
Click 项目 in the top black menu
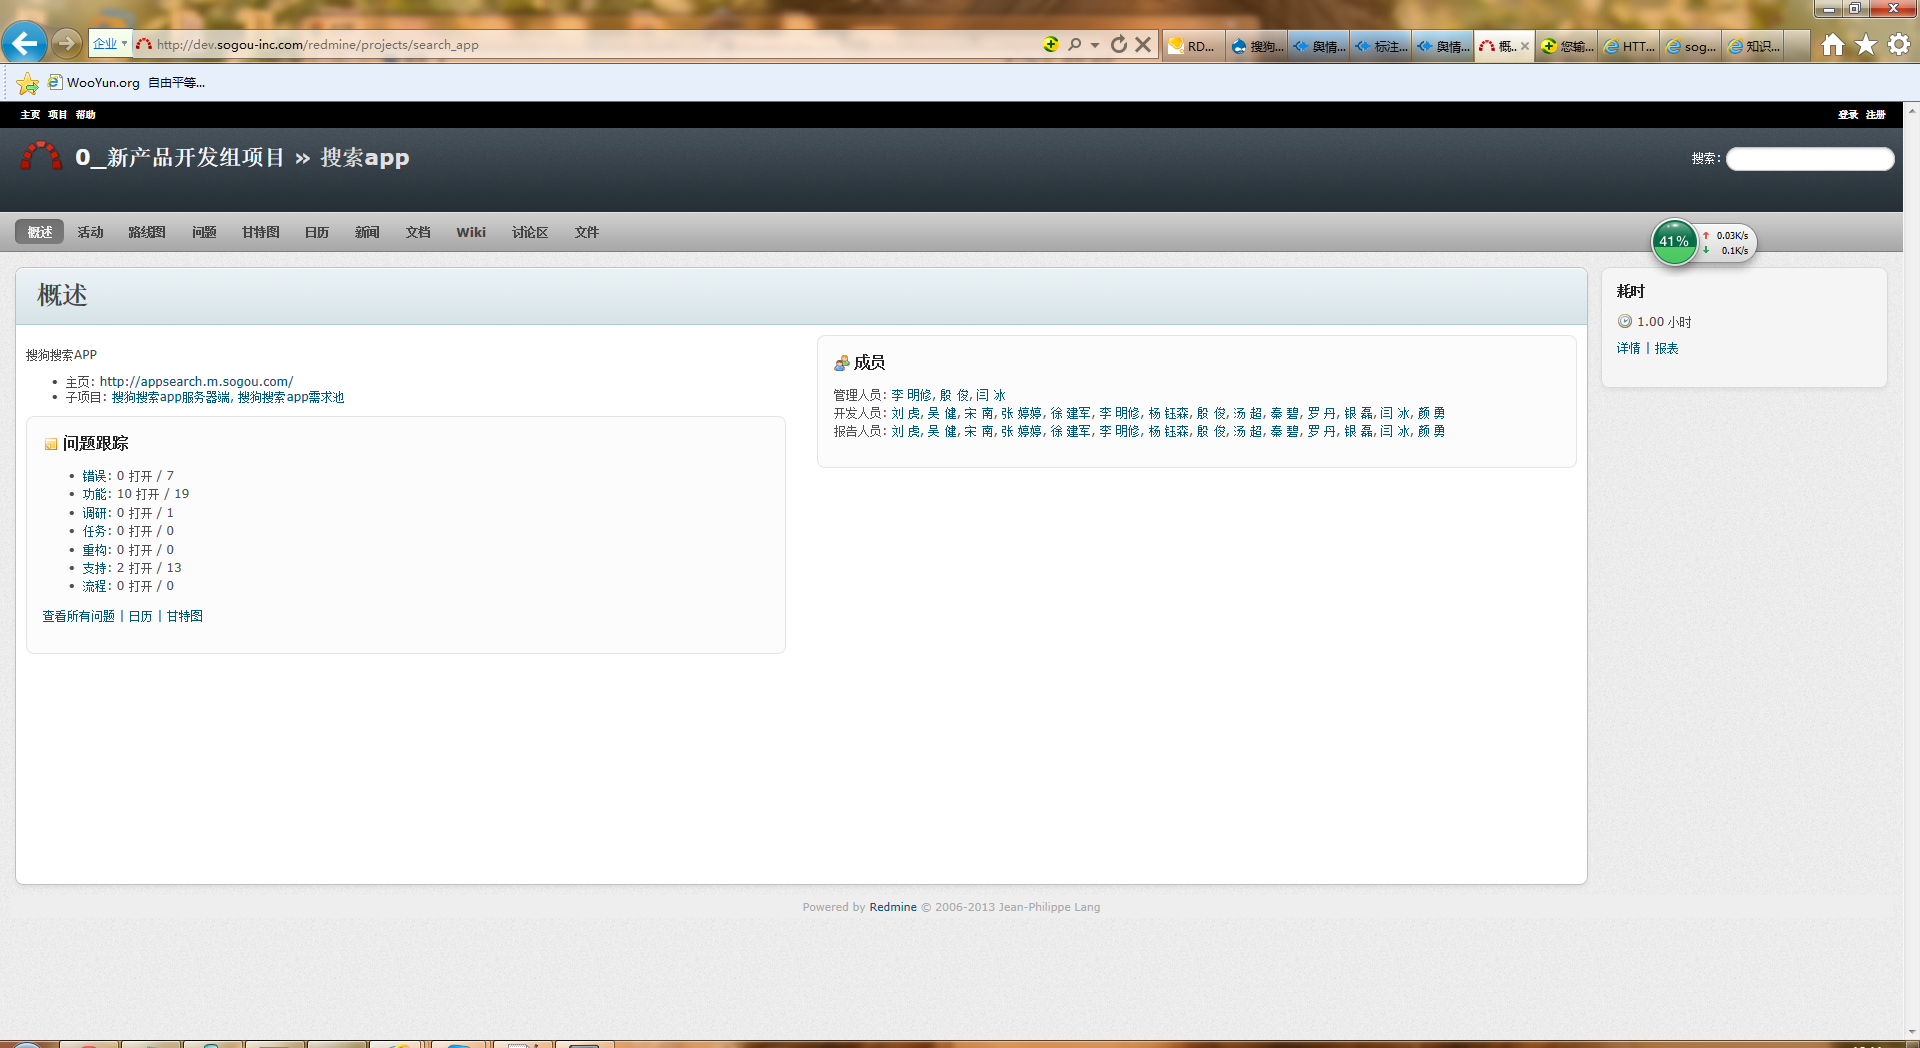(x=58, y=115)
